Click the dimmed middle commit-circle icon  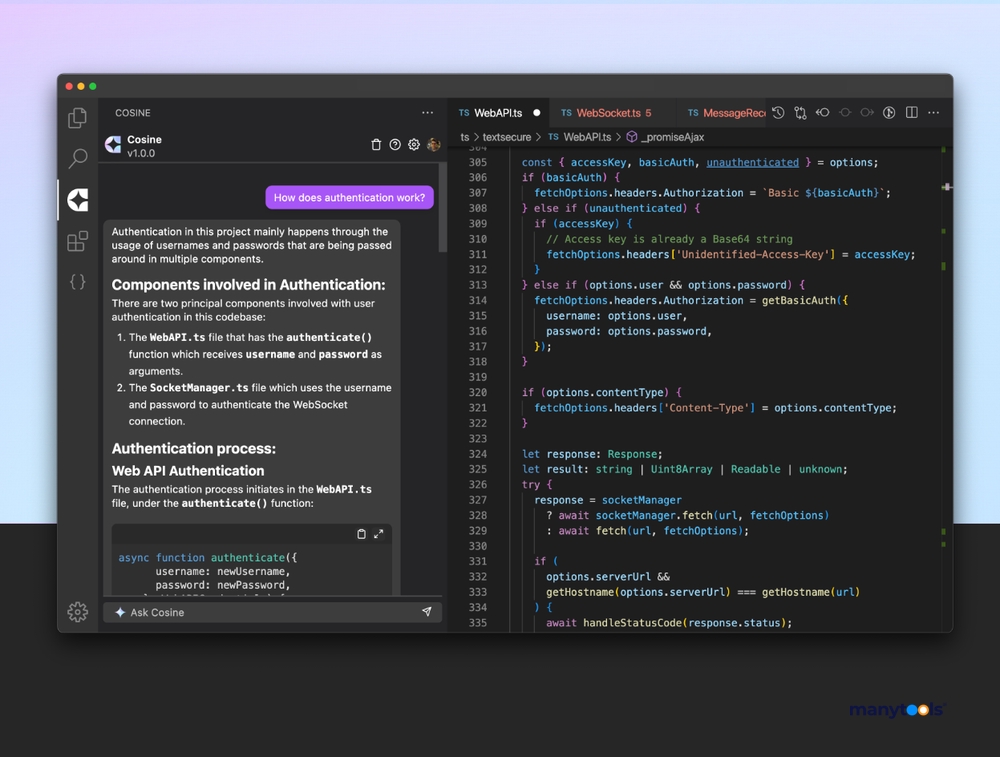click(x=845, y=113)
